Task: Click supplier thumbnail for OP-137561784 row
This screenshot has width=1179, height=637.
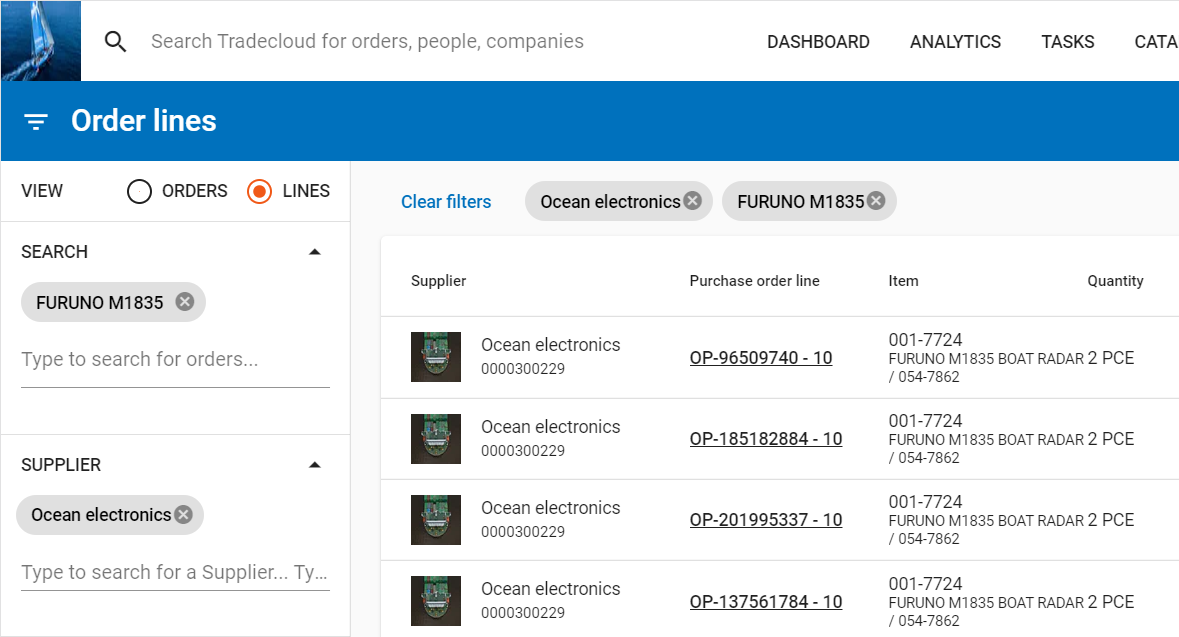Action: [435, 601]
